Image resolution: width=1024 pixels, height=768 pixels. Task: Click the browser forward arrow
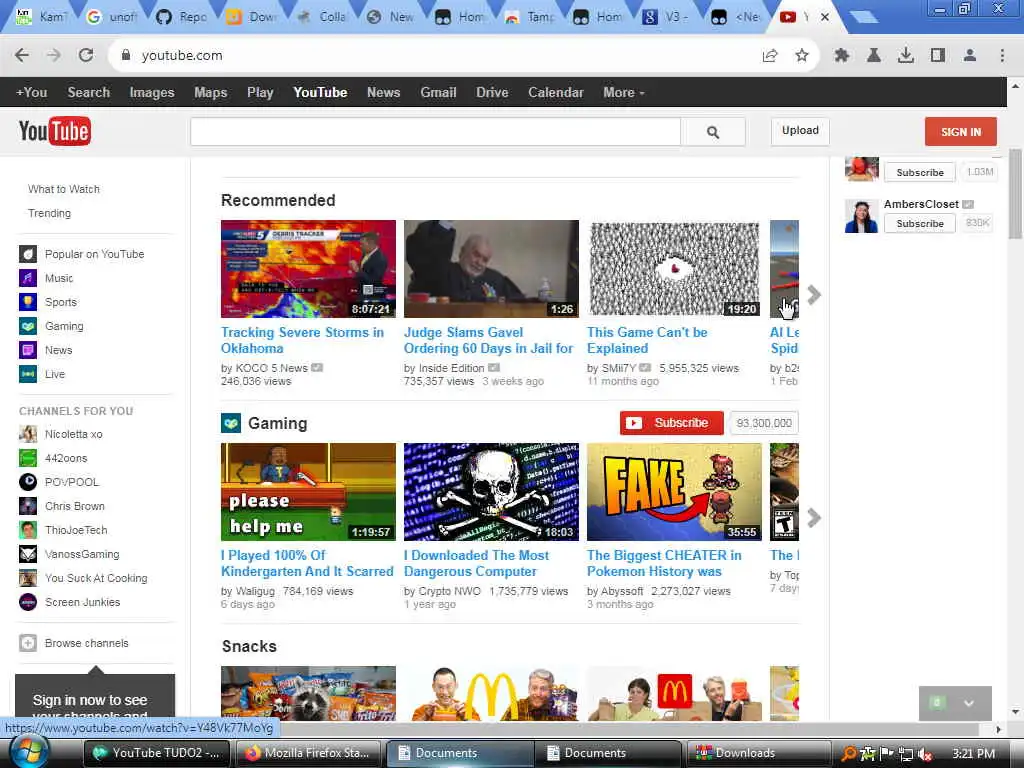point(54,56)
